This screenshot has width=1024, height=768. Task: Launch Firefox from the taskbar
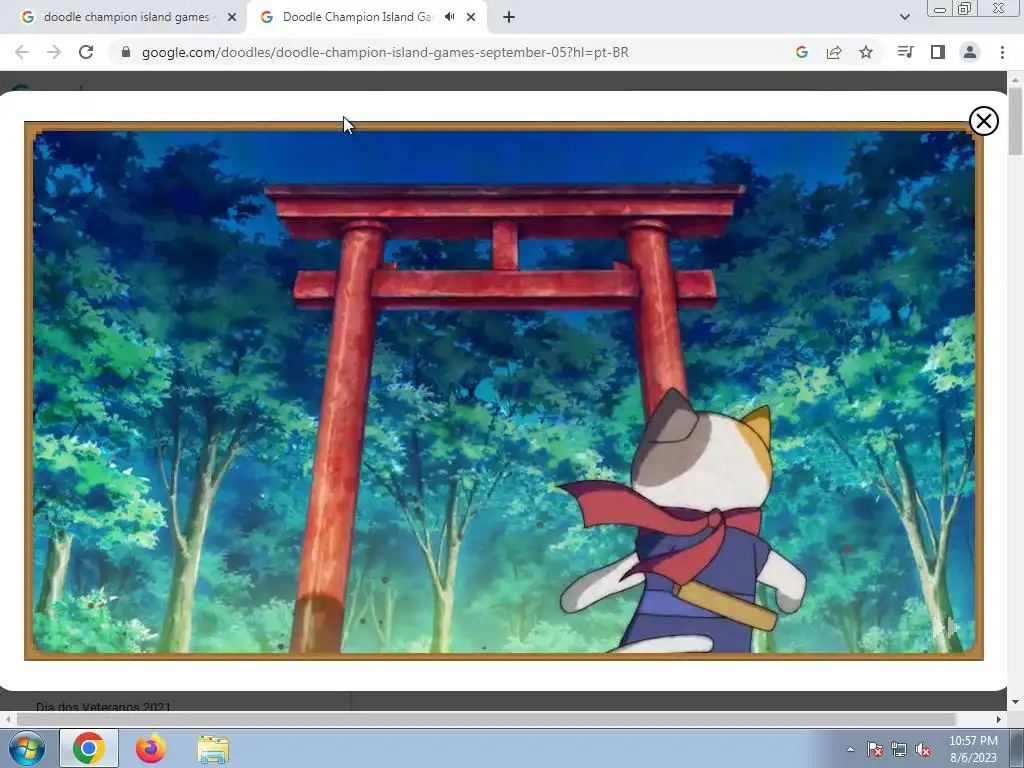(151, 748)
